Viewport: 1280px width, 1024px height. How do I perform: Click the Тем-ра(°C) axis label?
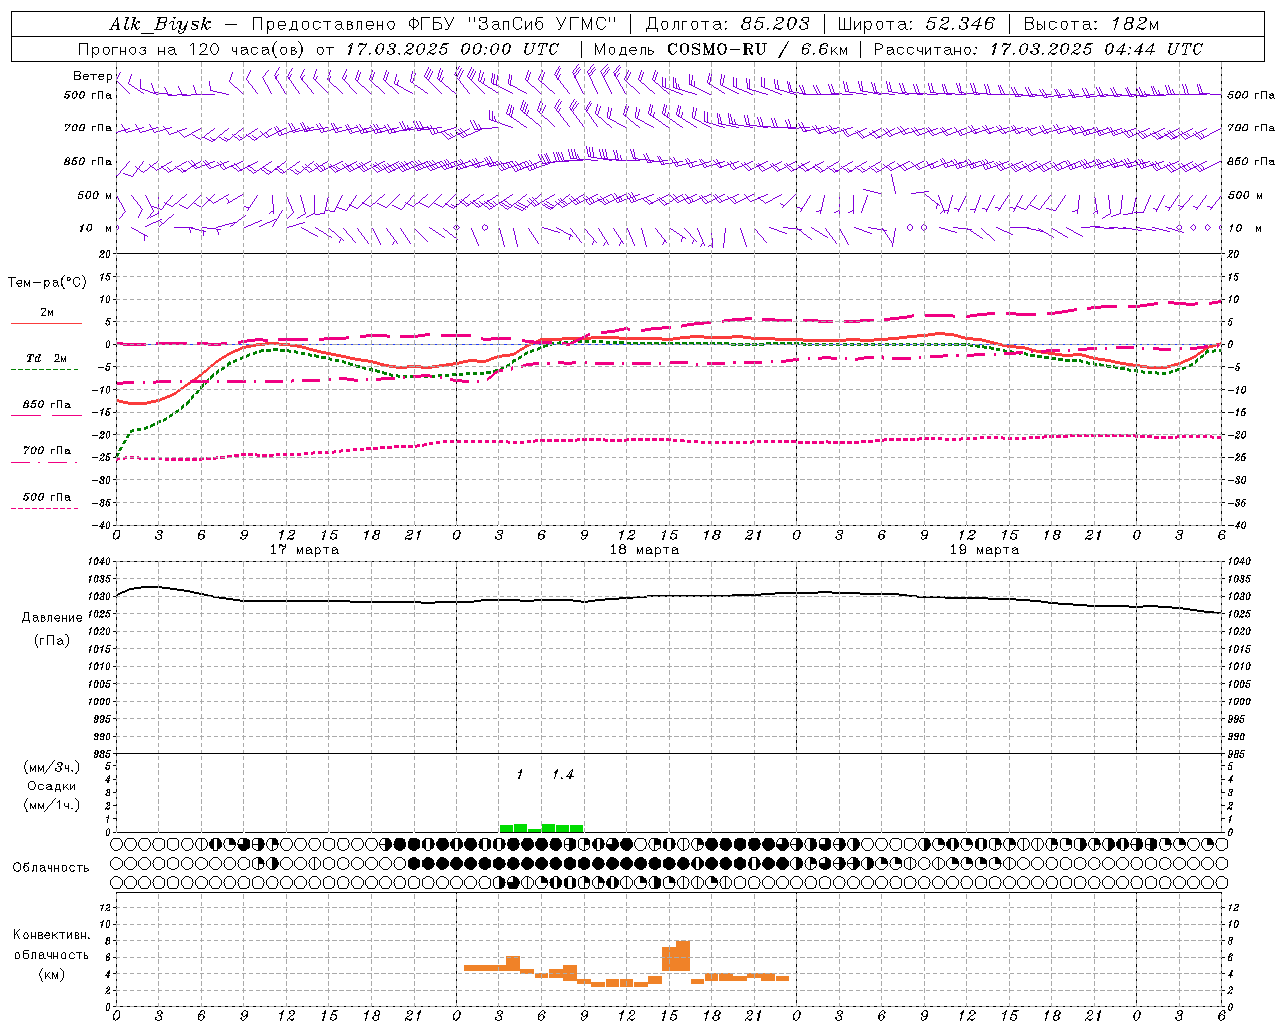pyautogui.click(x=47, y=283)
